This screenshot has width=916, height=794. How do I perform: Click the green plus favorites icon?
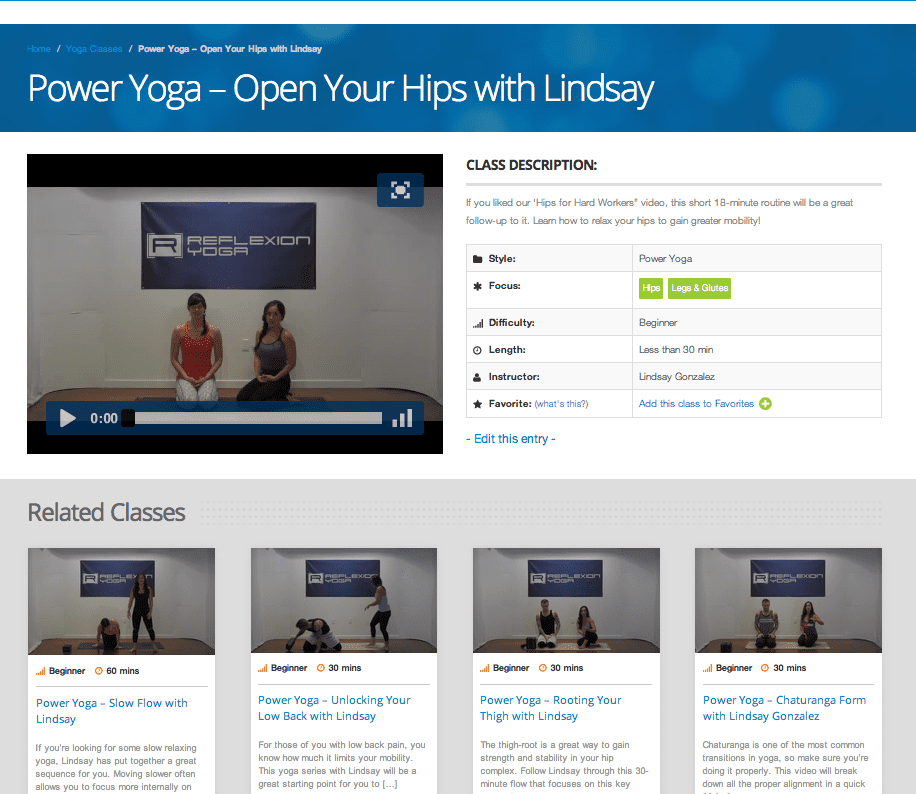pos(765,404)
